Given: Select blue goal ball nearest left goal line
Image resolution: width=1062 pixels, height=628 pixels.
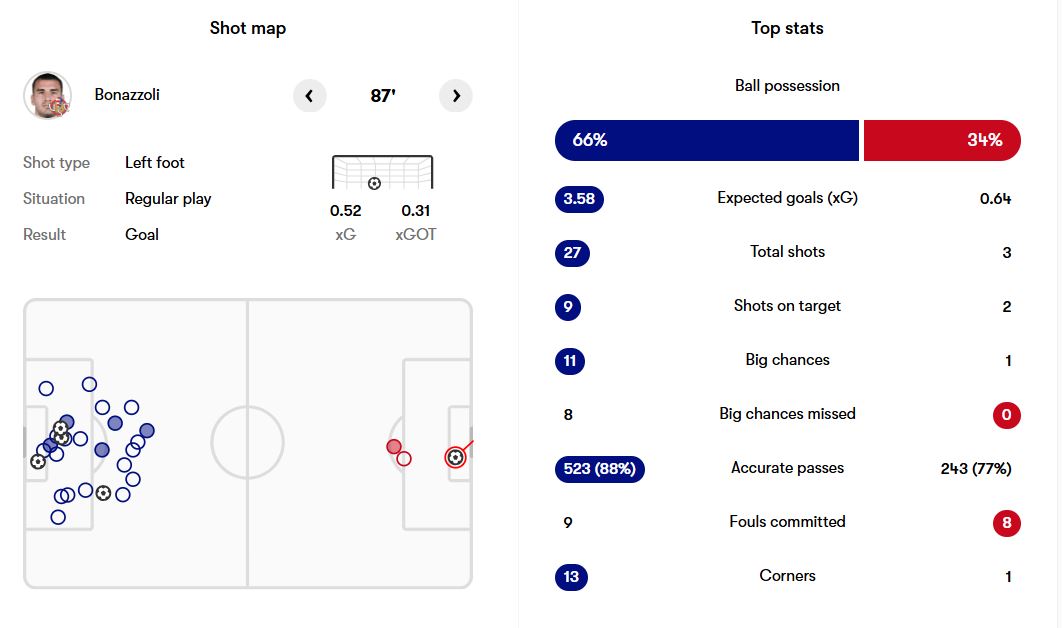Looking at the screenshot, I should 38,461.
